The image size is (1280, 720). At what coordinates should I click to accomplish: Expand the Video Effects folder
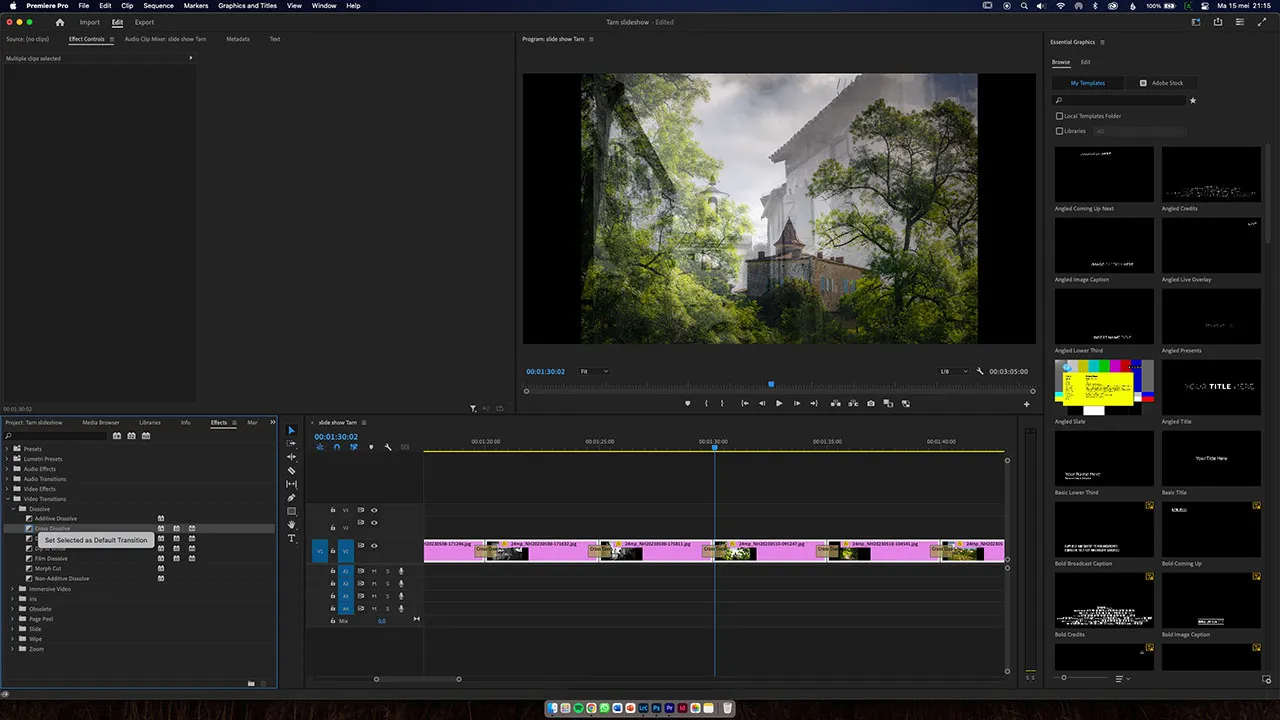pos(8,489)
